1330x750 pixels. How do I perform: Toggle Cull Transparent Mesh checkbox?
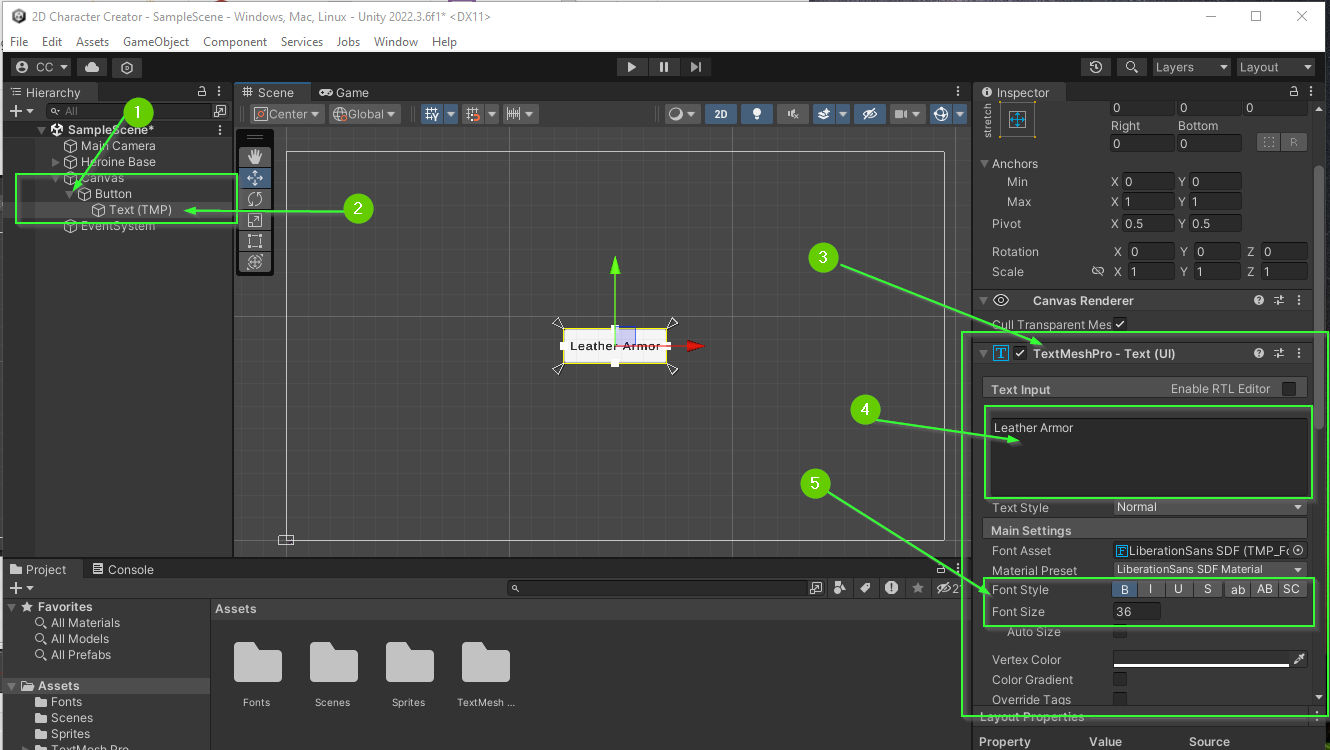(1120, 324)
